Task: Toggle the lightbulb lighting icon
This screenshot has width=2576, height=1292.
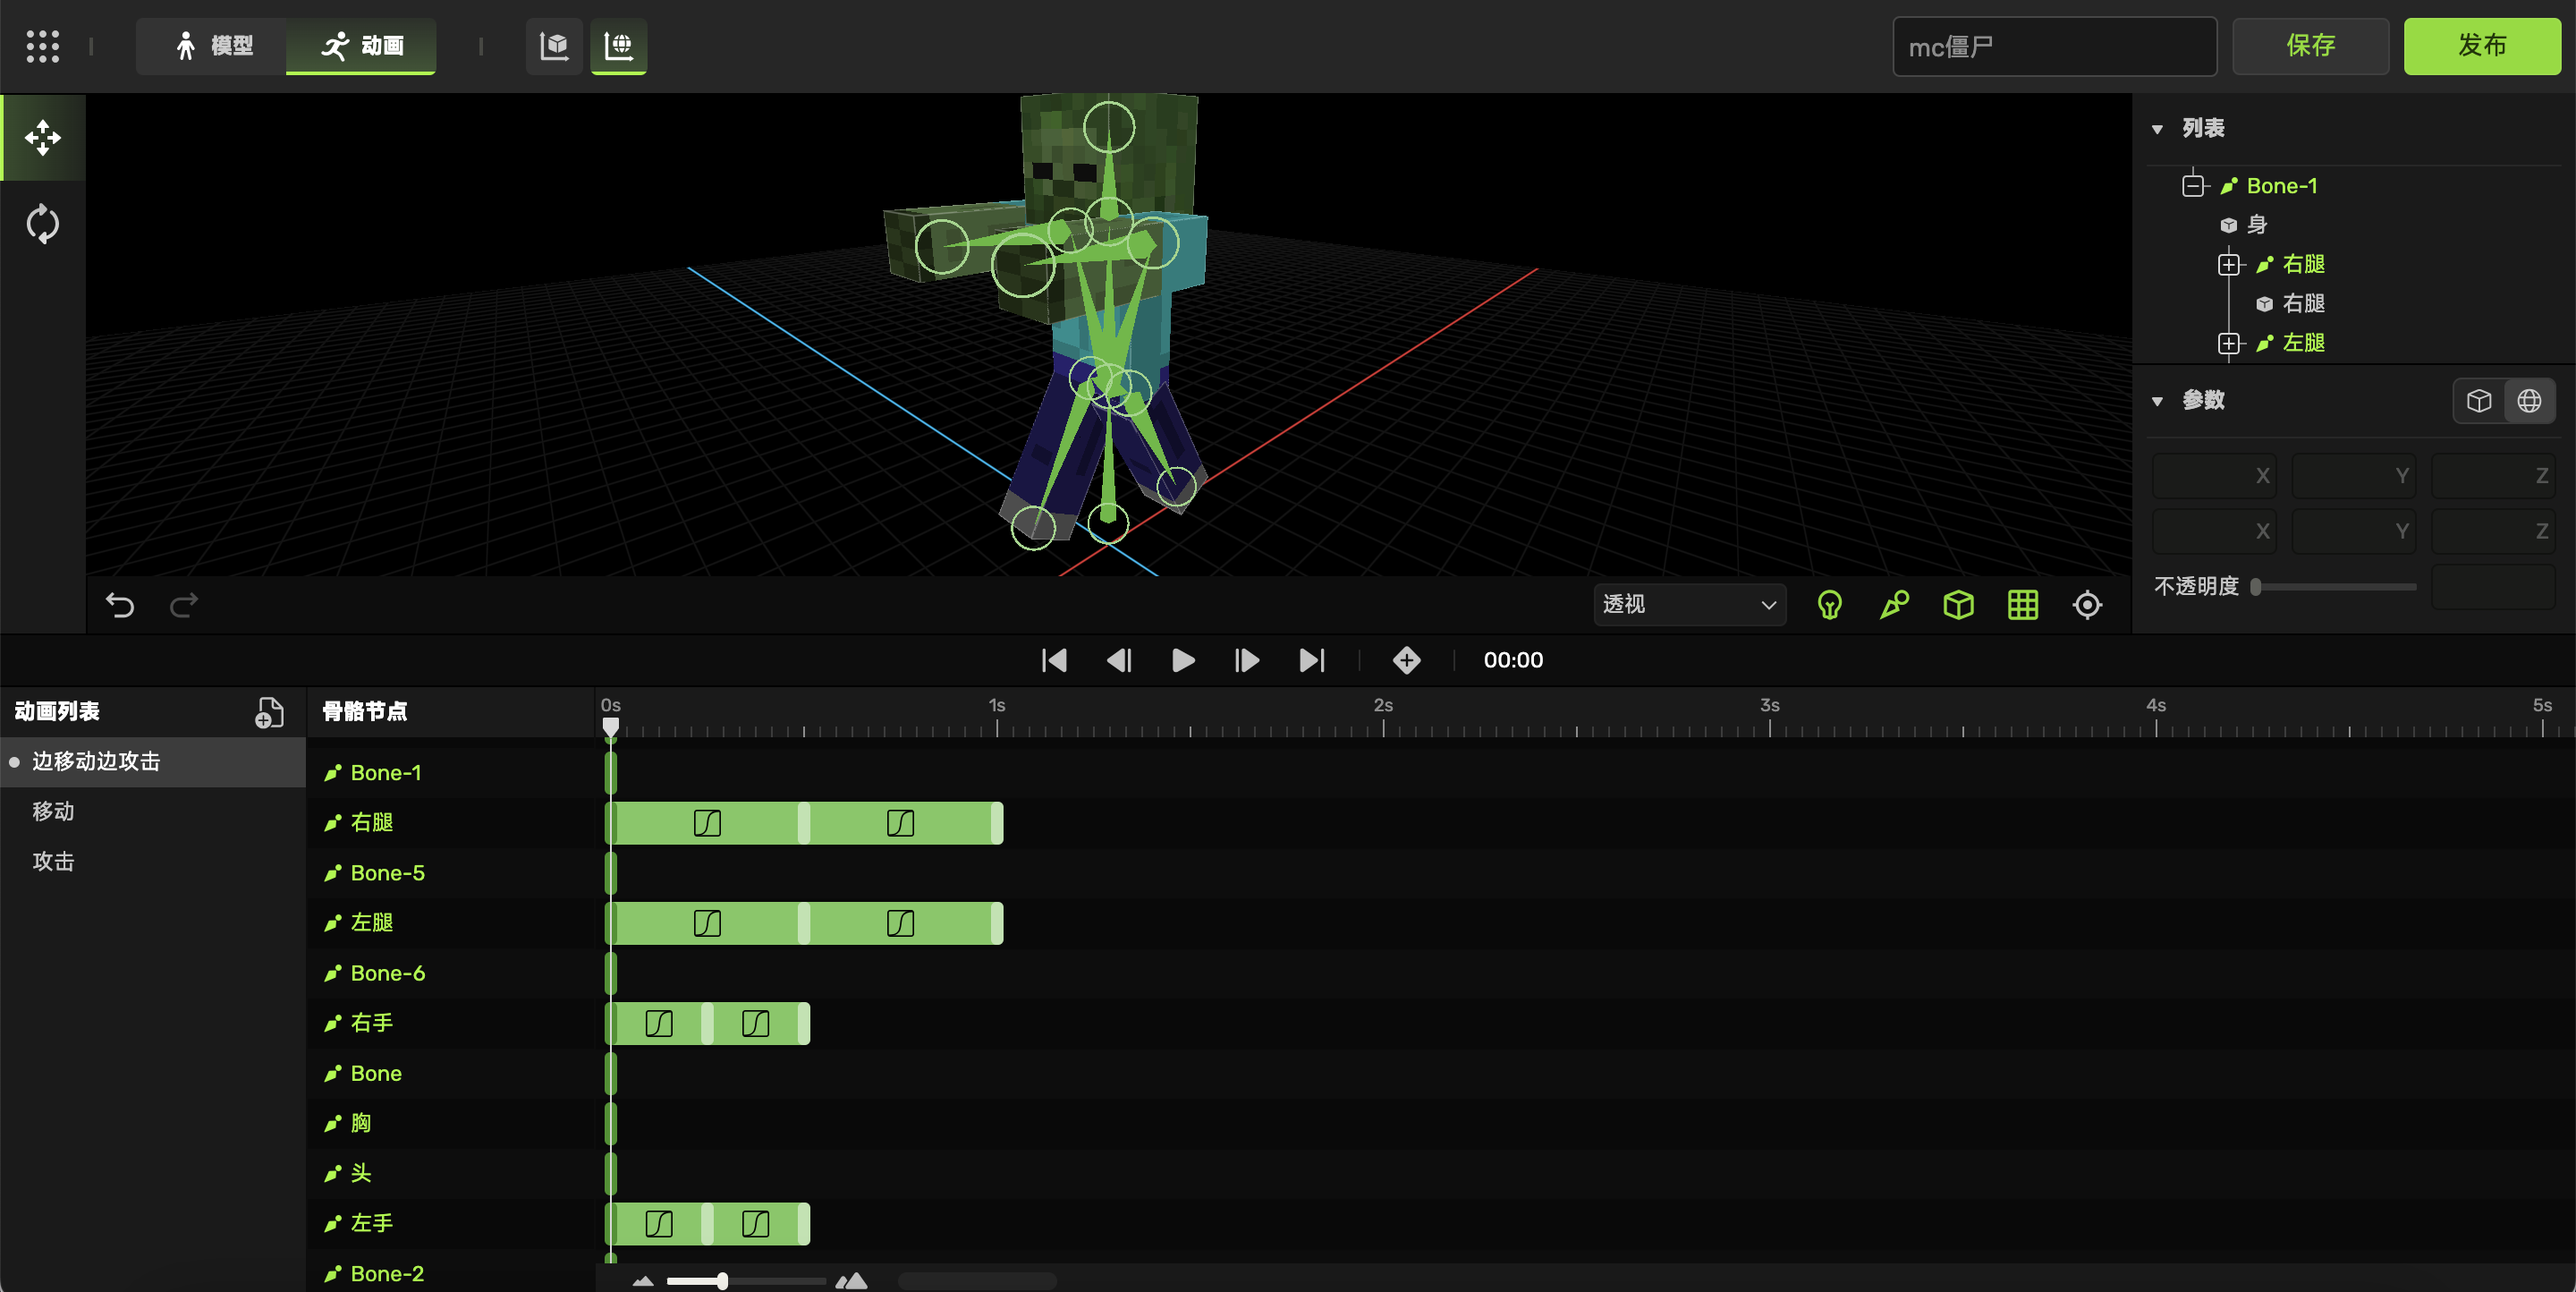Action: coord(1830,605)
